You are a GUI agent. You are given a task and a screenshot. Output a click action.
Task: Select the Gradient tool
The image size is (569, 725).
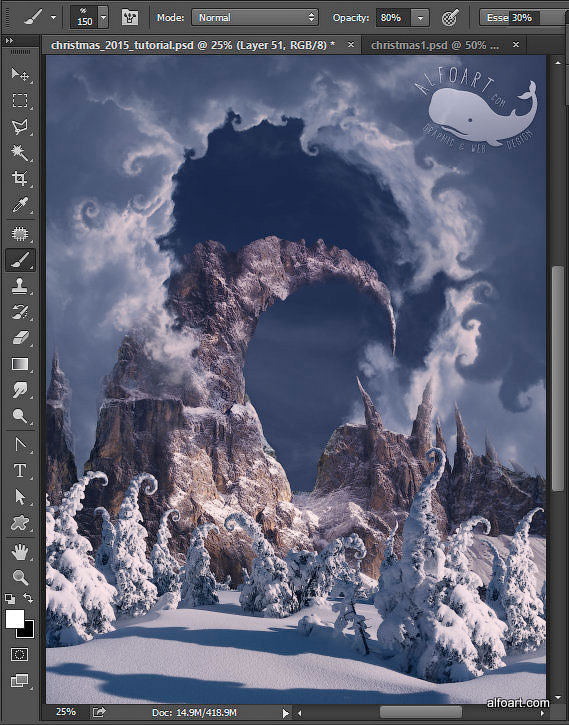[20, 364]
